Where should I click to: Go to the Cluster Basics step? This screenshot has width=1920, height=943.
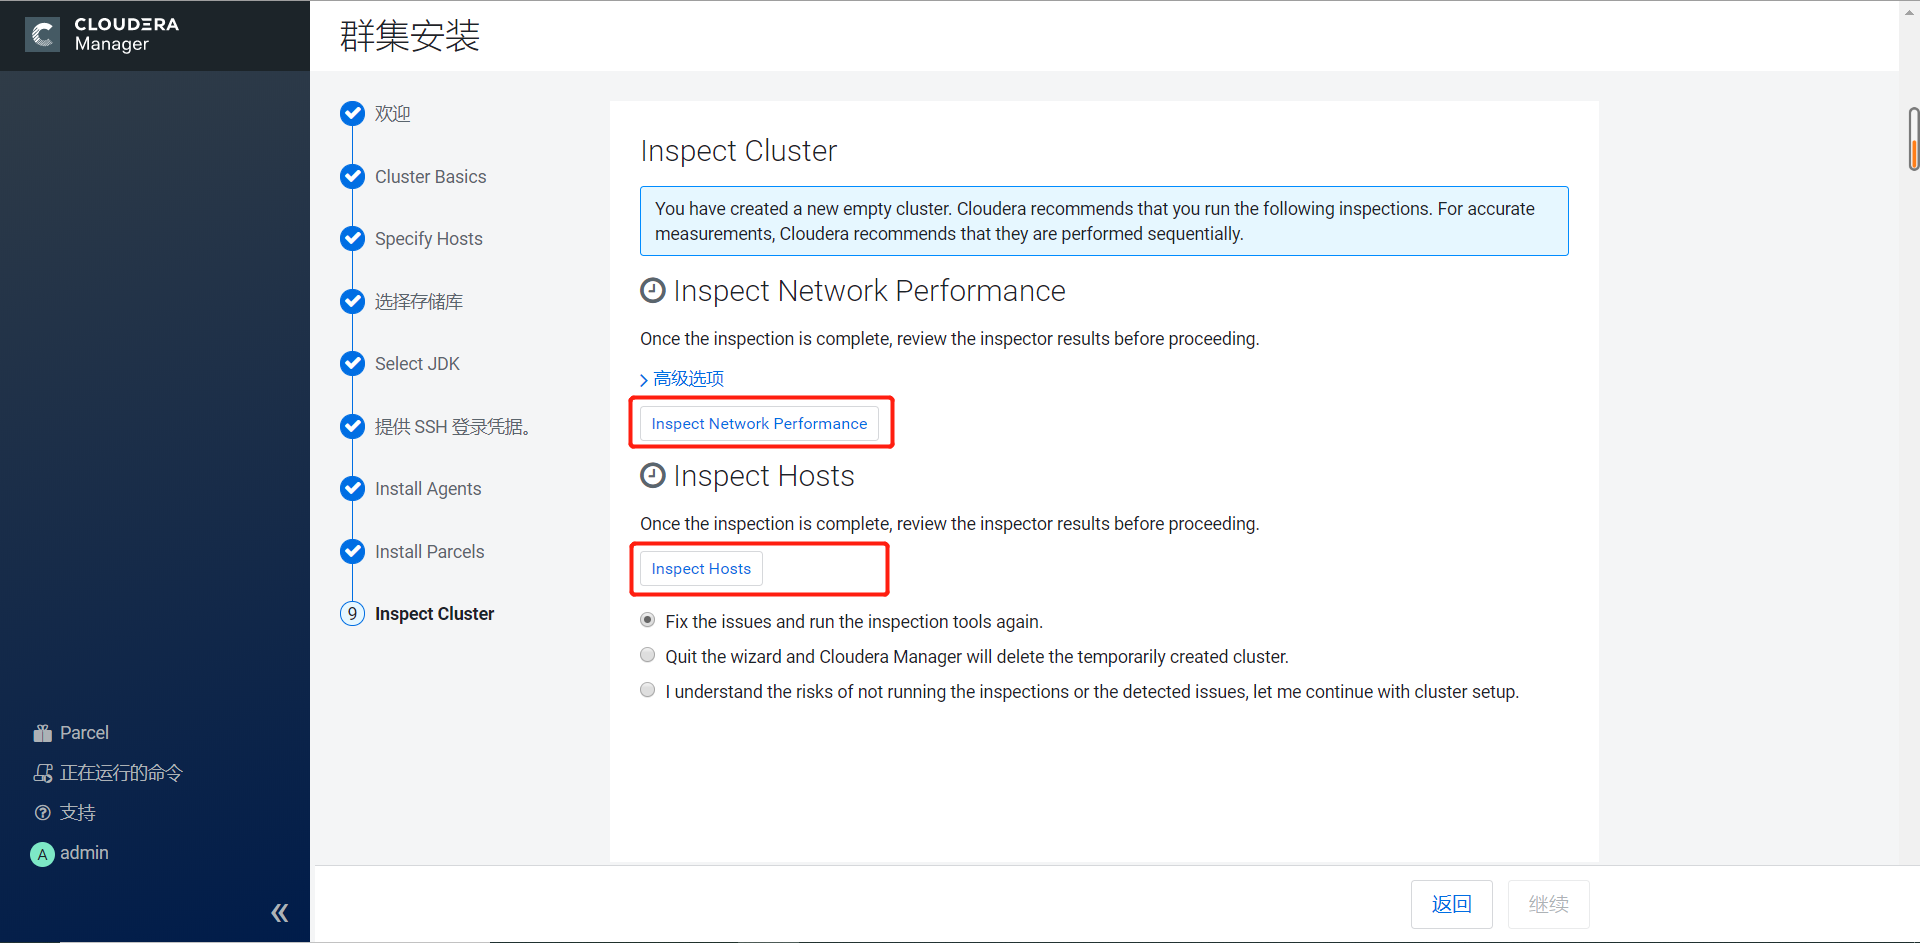(431, 177)
